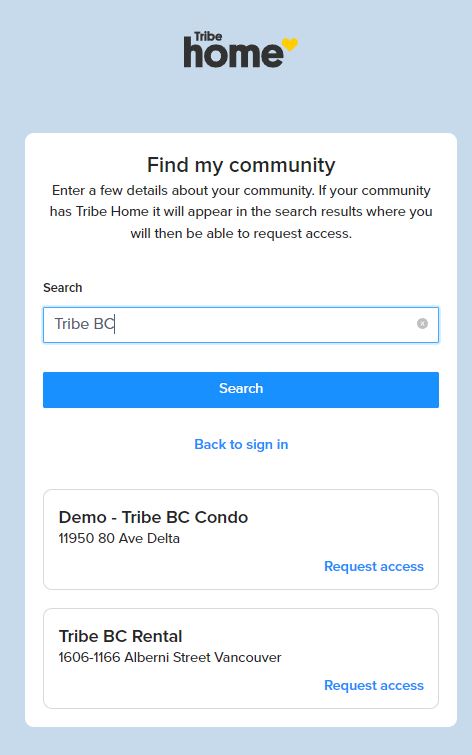
Task: Click the address "1606-1166 Alberni Street Vancouver"
Action: (170, 657)
